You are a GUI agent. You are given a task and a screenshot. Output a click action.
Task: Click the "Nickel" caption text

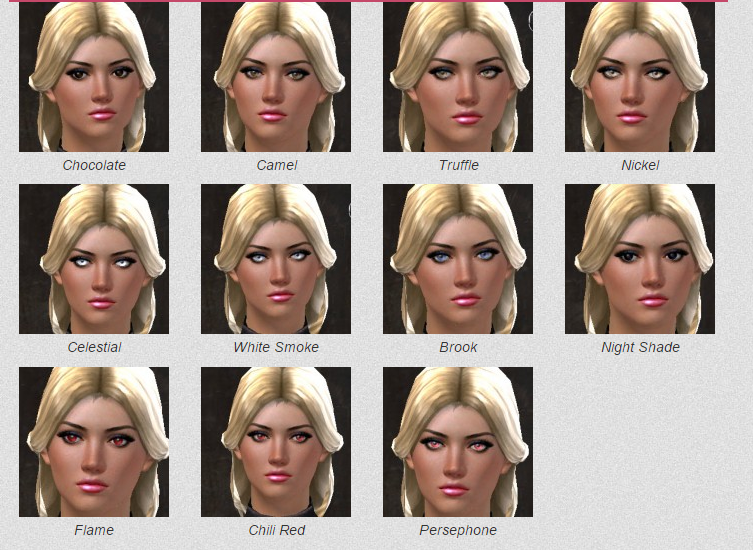point(640,165)
